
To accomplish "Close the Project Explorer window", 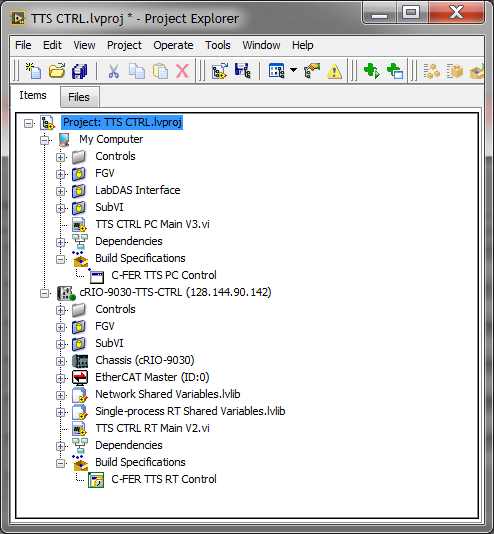I will (x=456, y=13).
